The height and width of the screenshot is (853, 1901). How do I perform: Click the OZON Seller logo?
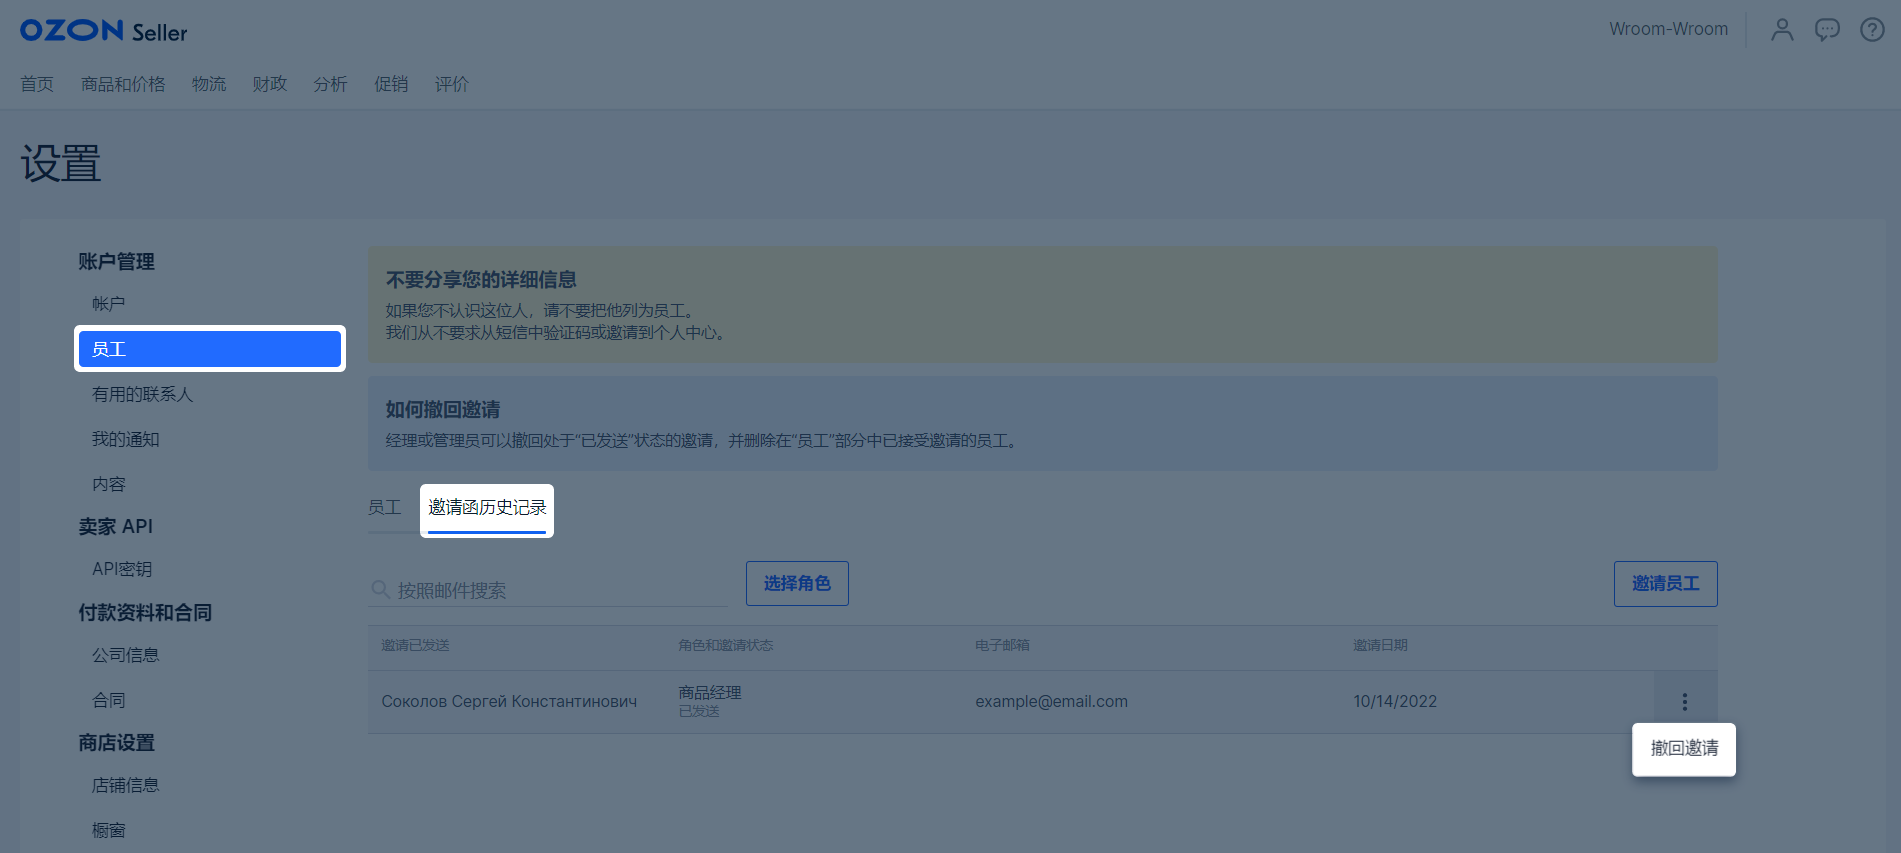pyautogui.click(x=104, y=31)
